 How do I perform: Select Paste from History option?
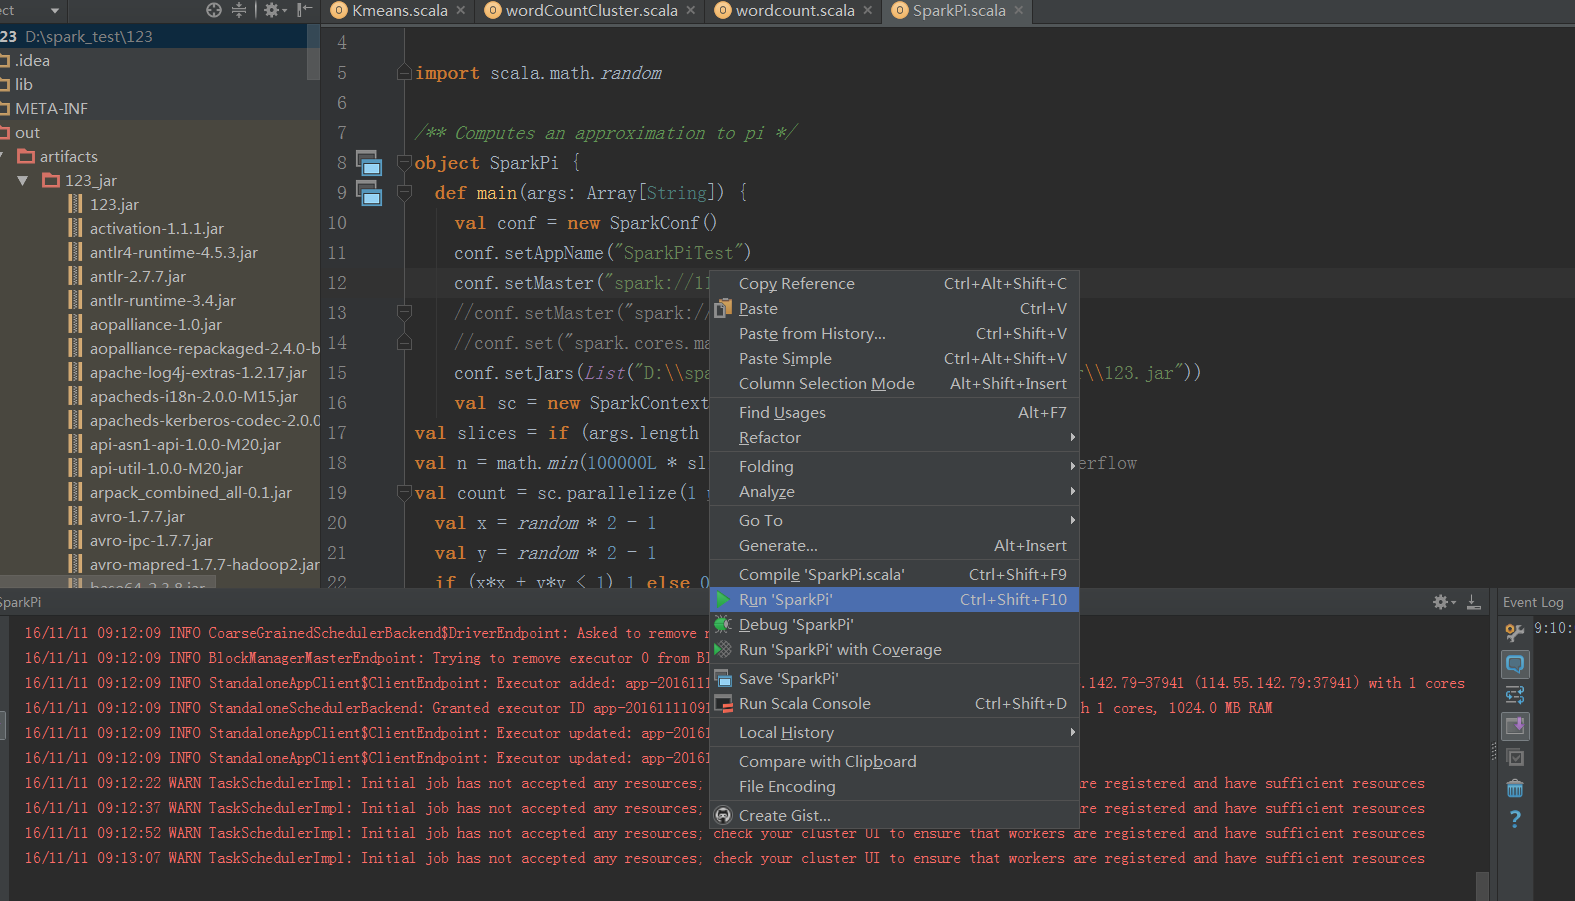894,333
